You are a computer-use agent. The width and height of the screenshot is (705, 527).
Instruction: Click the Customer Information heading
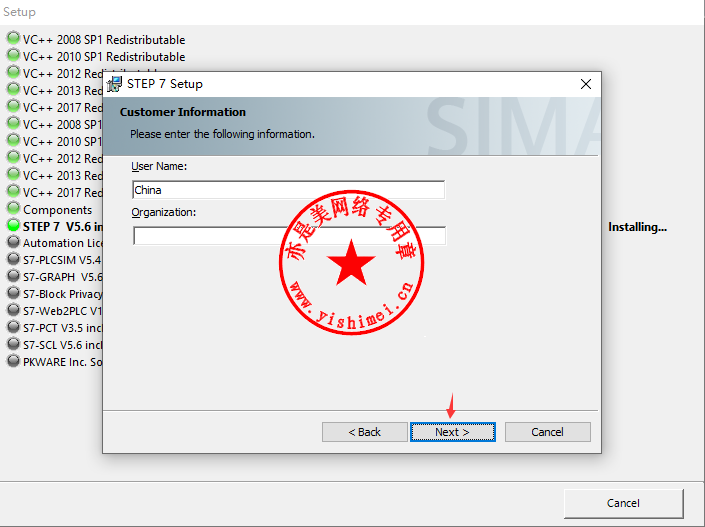[x=183, y=112]
